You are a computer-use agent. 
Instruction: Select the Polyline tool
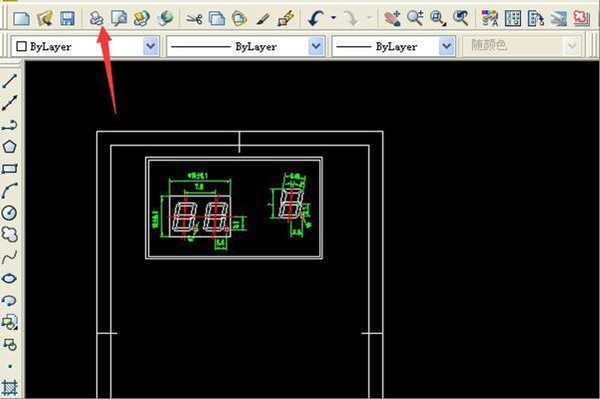click(x=10, y=125)
